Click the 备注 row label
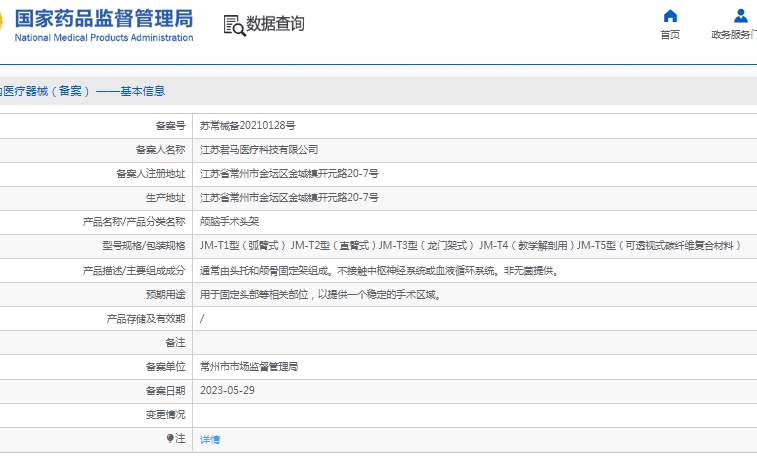The width and height of the screenshot is (757, 458). 175,343
